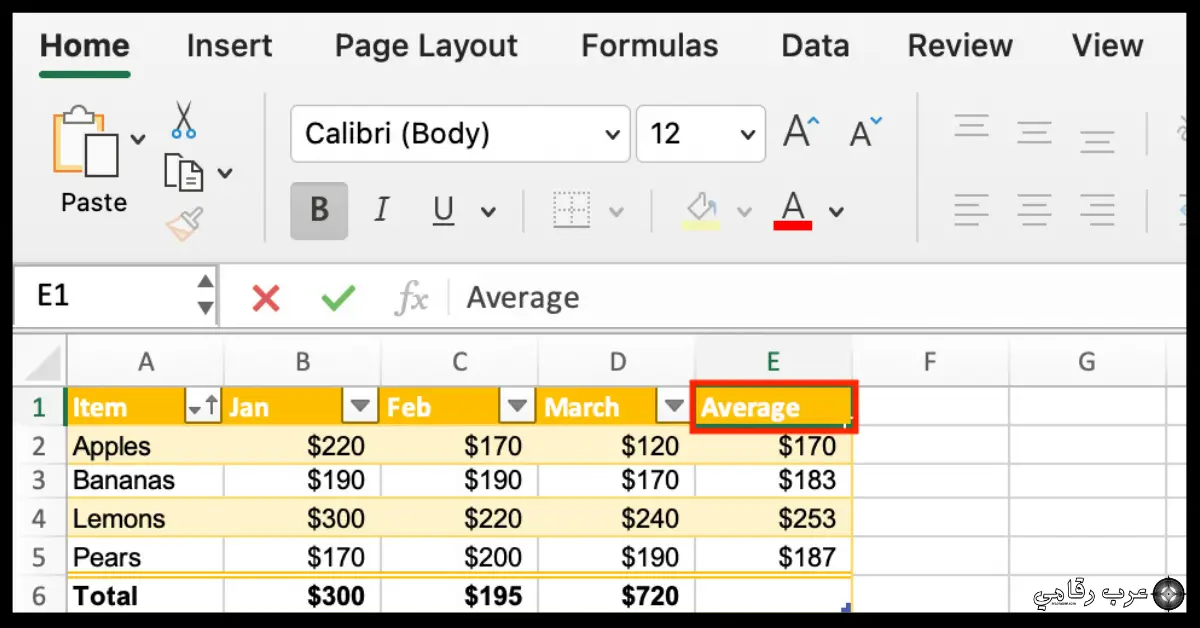Click the Decrease Font Size icon
Viewport: 1200px width, 628px height.
(862, 132)
